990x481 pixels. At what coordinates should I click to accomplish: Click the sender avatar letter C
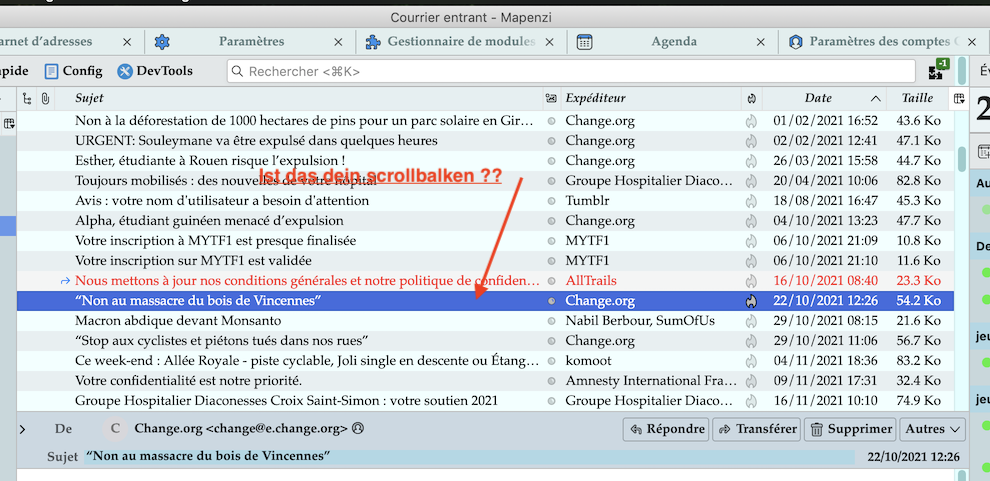(x=115, y=429)
